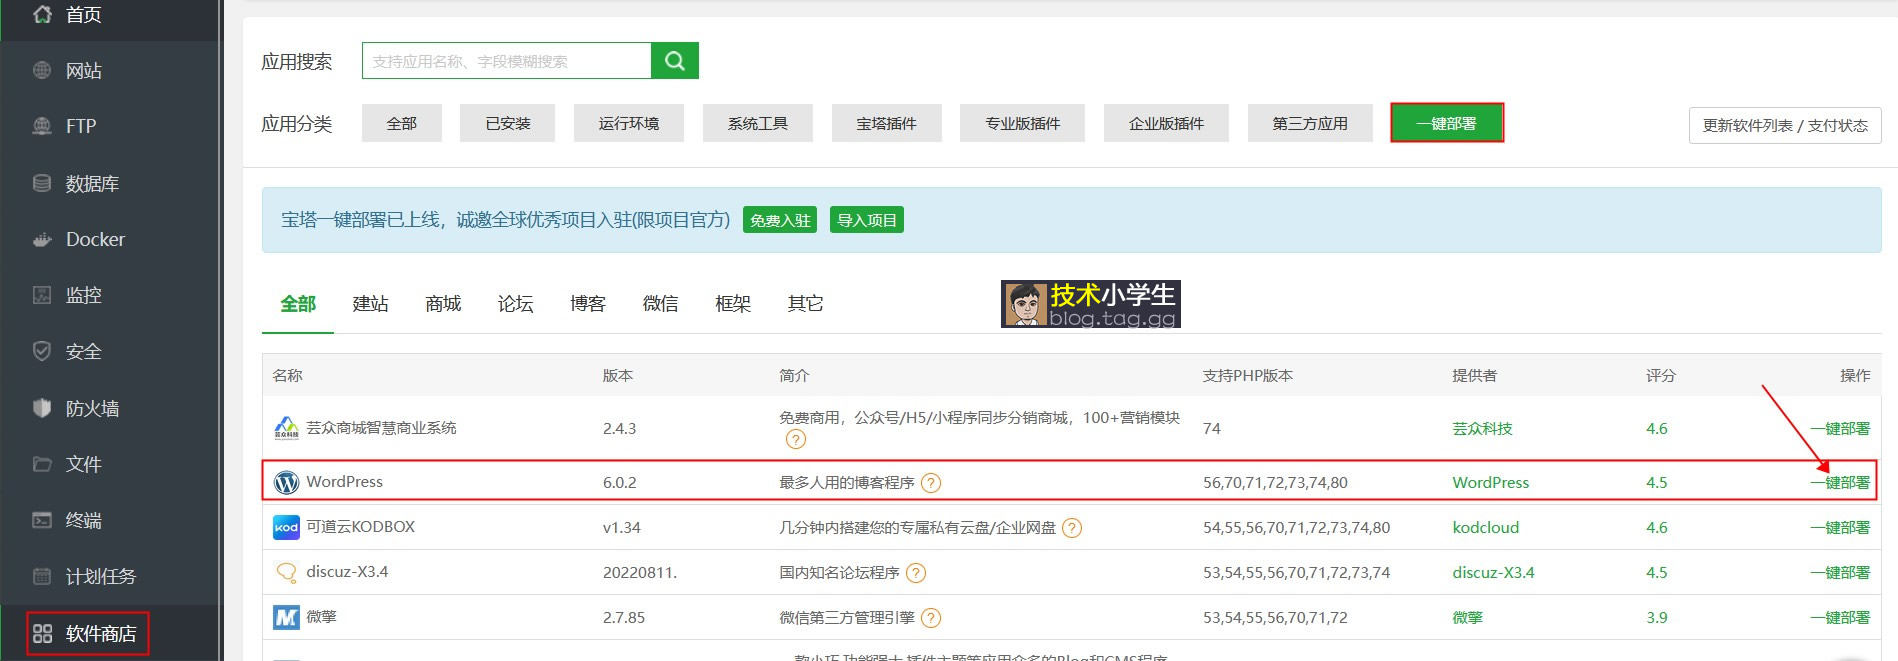Click the KODBOX app icon
The height and width of the screenshot is (661, 1898).
point(286,527)
